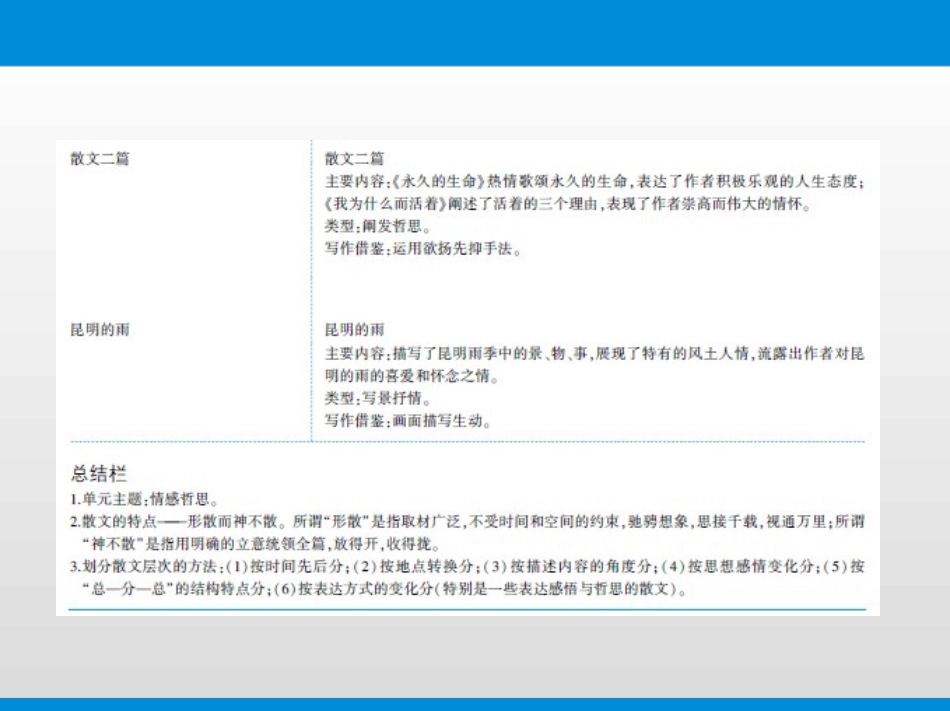Click the right column title '昆明的雨'
The width and height of the screenshot is (950, 711).
point(354,330)
